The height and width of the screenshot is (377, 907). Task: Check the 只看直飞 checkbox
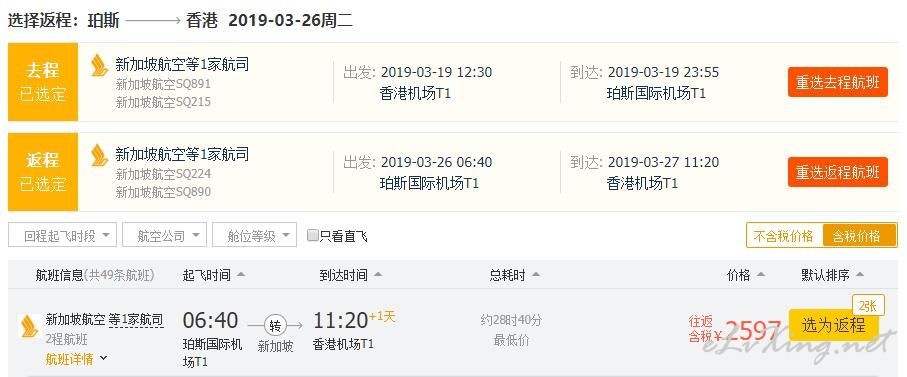(x=313, y=235)
